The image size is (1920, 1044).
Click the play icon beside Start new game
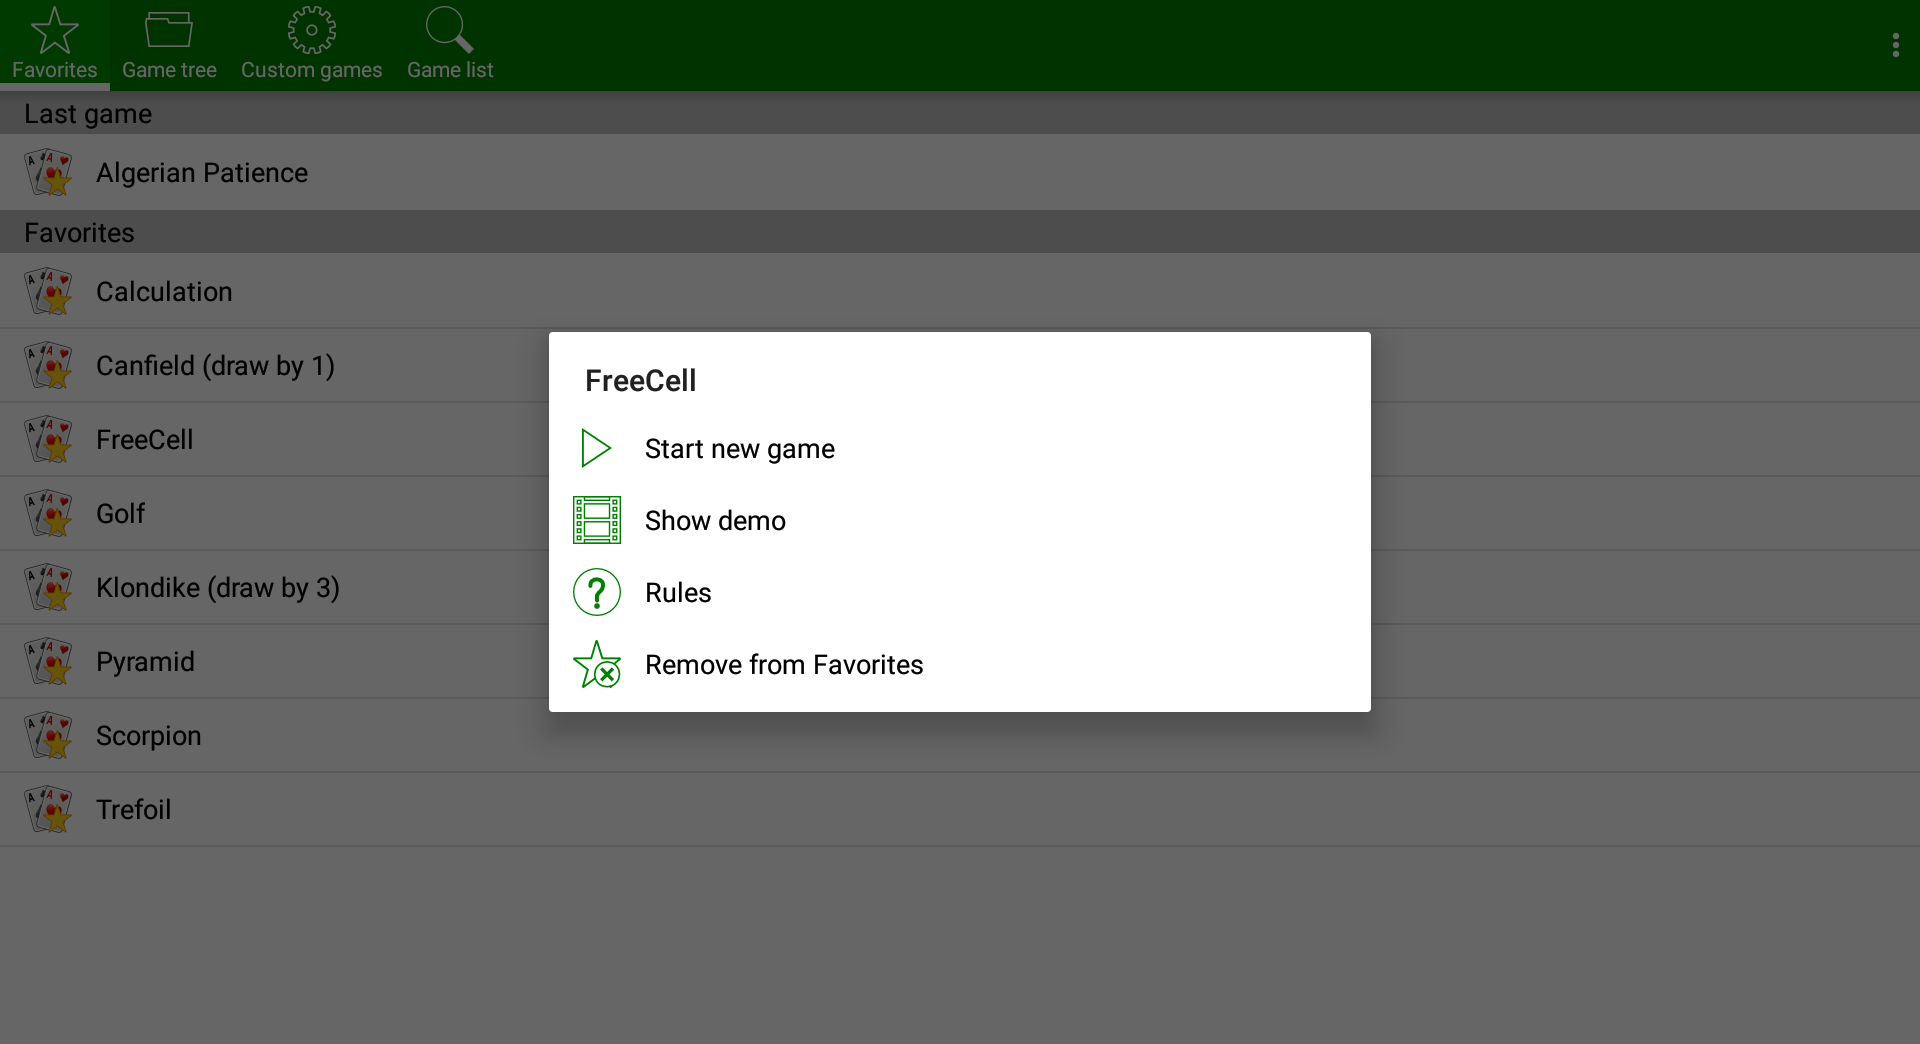click(596, 448)
